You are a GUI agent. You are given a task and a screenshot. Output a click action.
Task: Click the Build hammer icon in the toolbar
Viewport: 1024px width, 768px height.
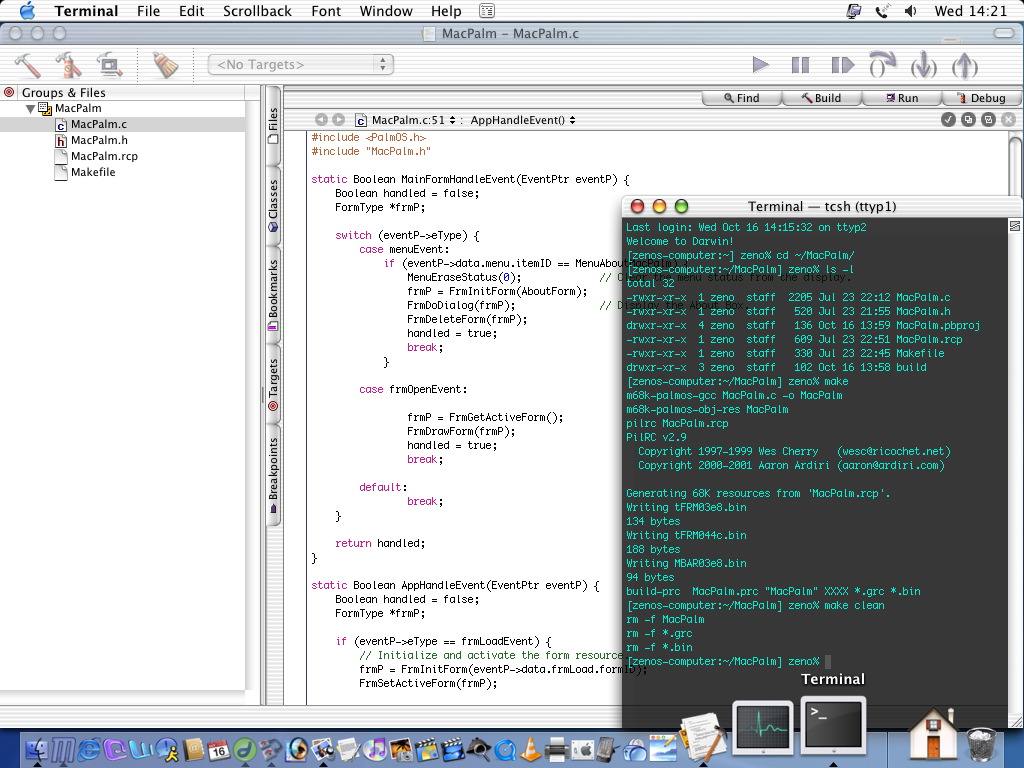point(27,65)
